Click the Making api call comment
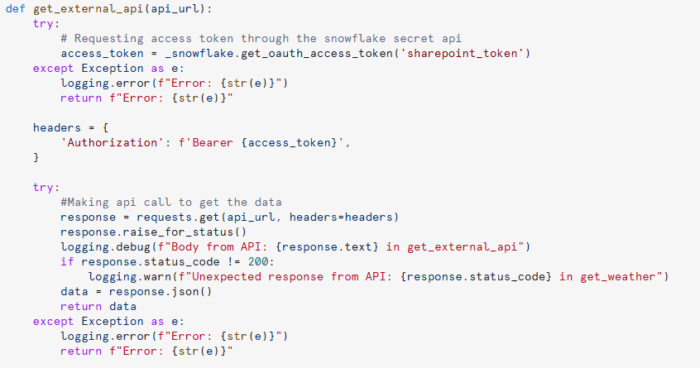Viewport: 700px width, 368px height. (171, 202)
